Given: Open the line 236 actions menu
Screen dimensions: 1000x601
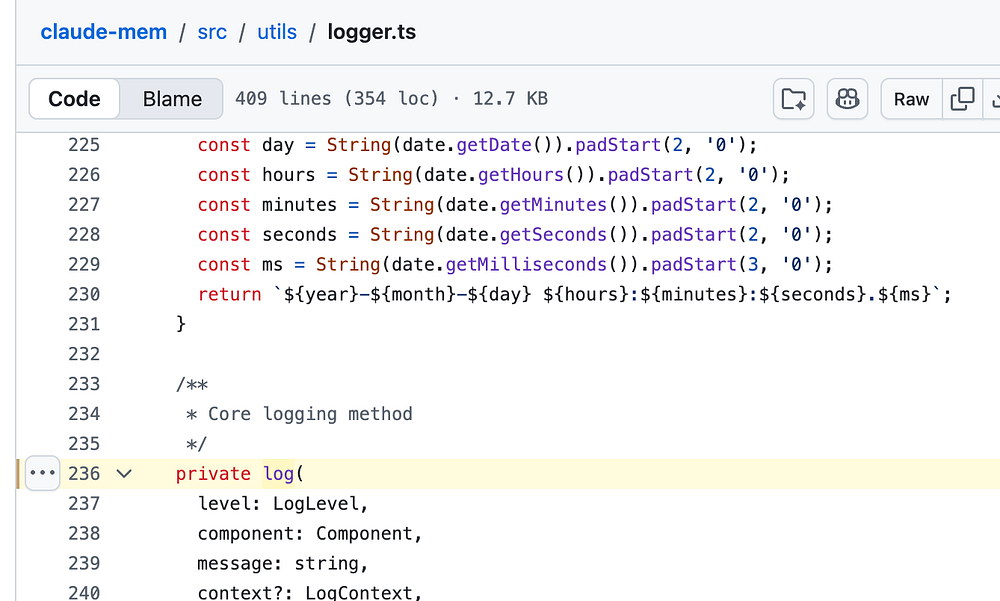Looking at the screenshot, I should [42, 473].
